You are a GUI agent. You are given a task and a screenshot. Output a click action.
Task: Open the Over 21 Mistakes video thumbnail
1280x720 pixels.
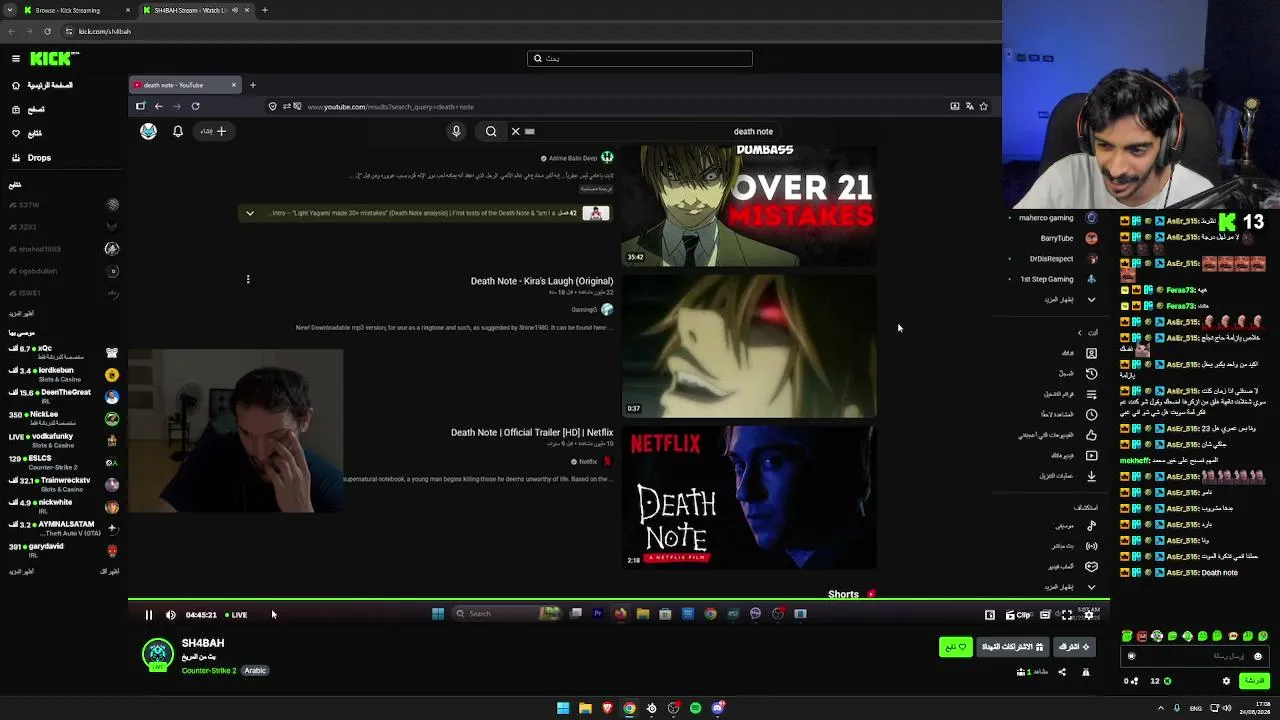[749, 206]
